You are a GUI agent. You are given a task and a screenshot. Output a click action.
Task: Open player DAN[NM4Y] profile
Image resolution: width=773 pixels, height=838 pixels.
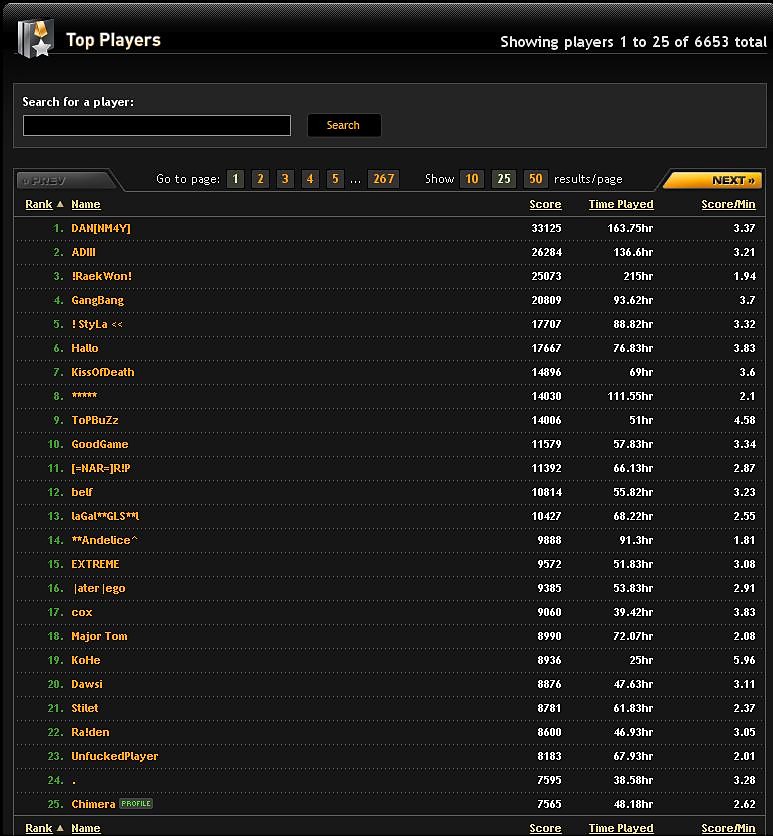(101, 228)
